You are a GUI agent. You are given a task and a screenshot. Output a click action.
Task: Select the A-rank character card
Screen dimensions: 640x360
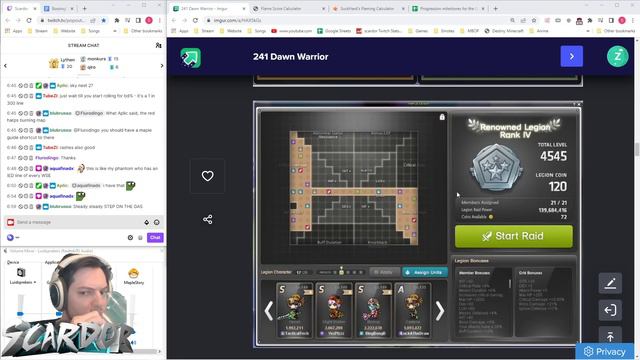pyautogui.click(x=412, y=310)
